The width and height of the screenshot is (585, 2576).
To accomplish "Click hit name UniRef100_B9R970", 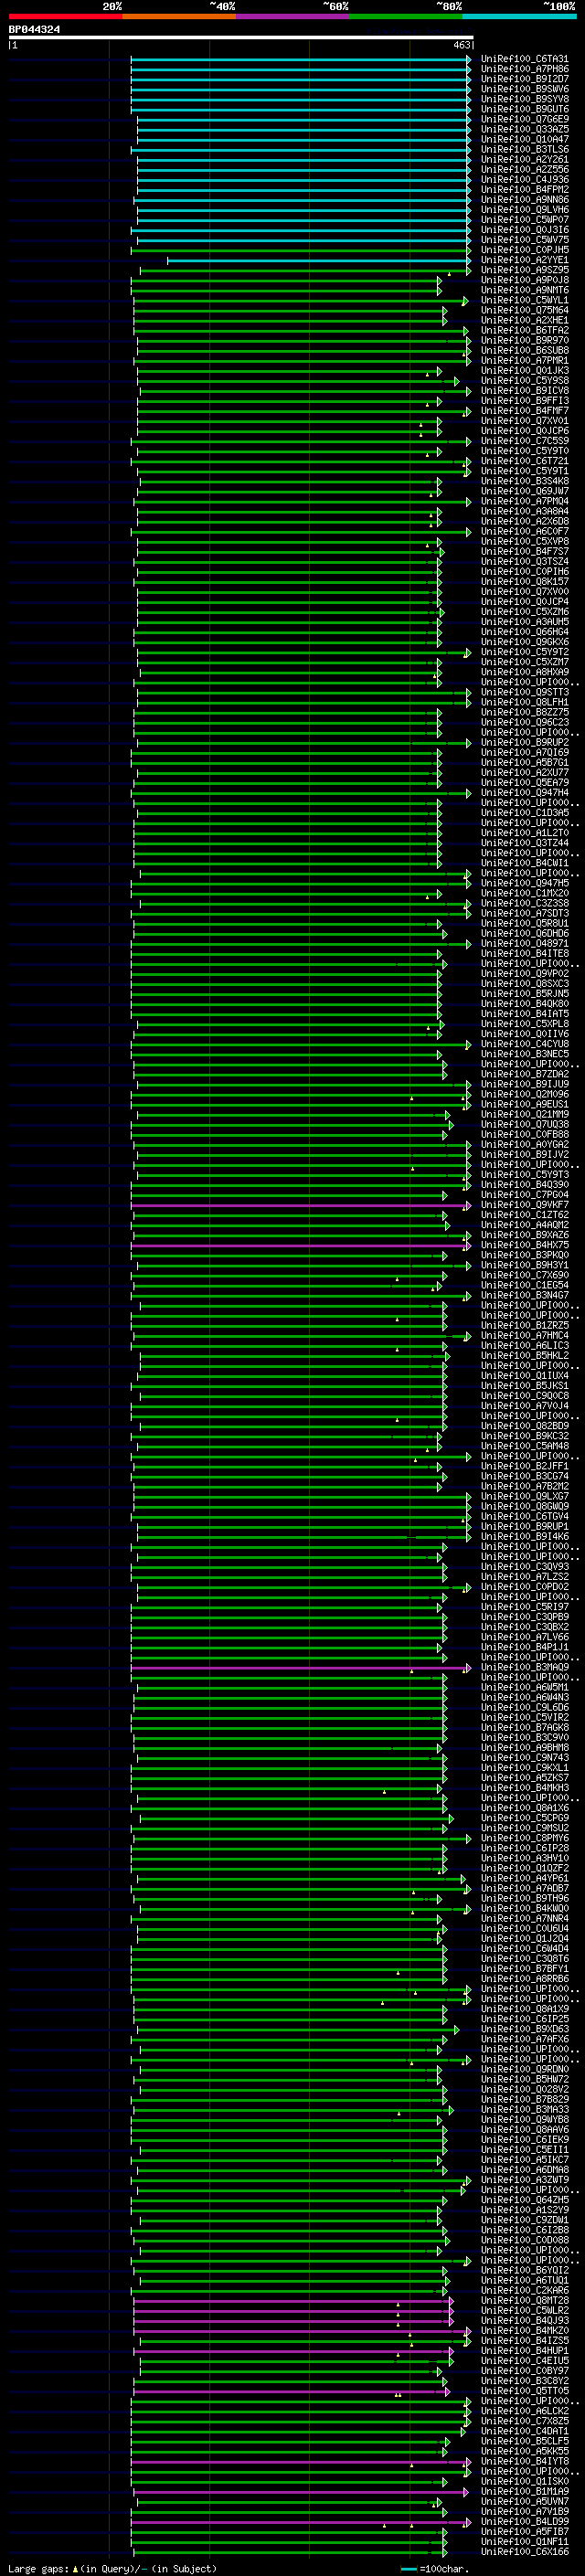I will pos(525,340).
